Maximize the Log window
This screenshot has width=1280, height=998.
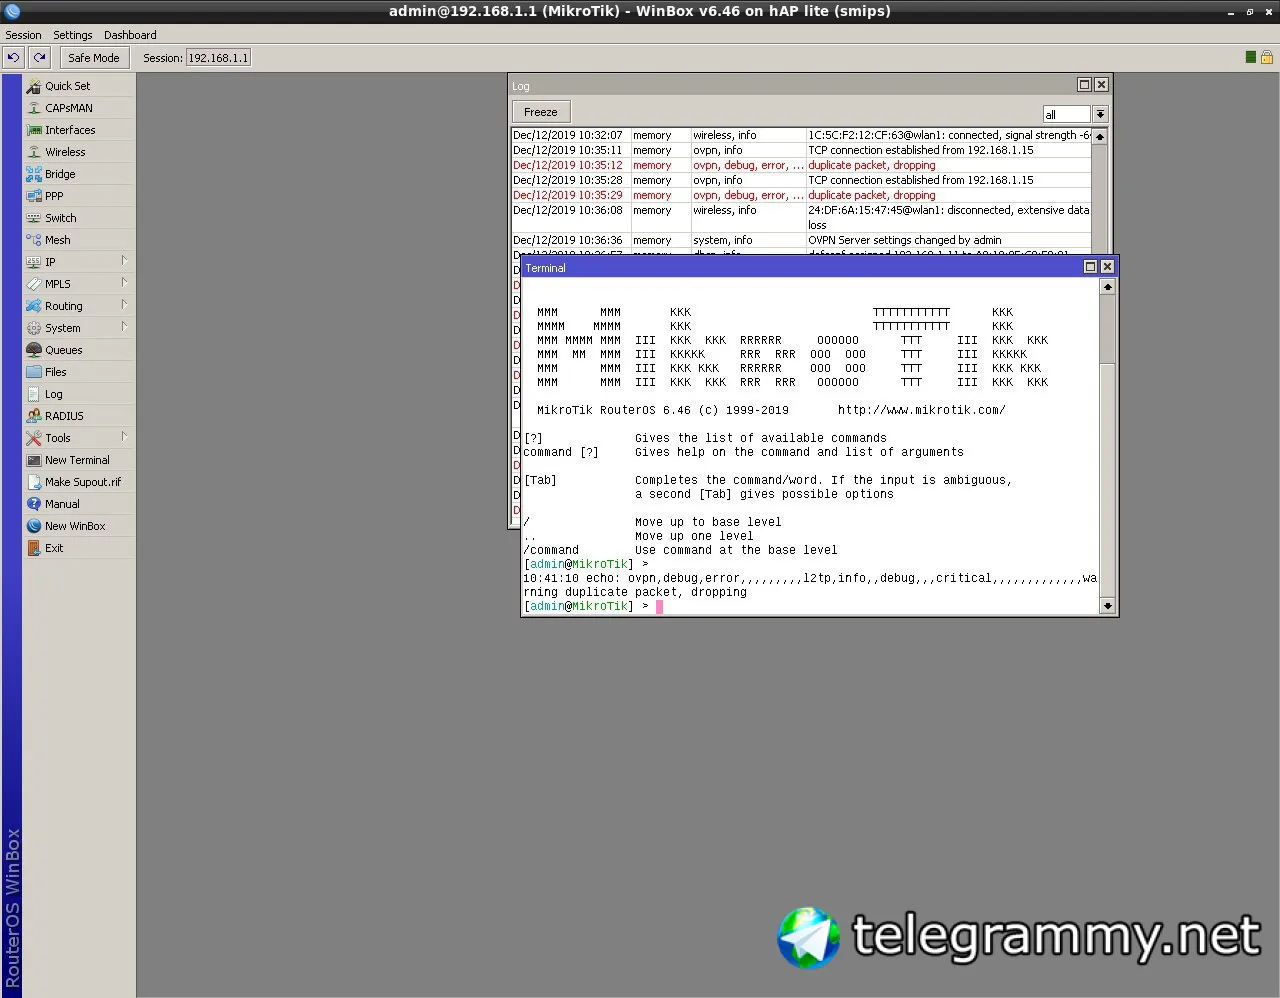pos(1084,85)
